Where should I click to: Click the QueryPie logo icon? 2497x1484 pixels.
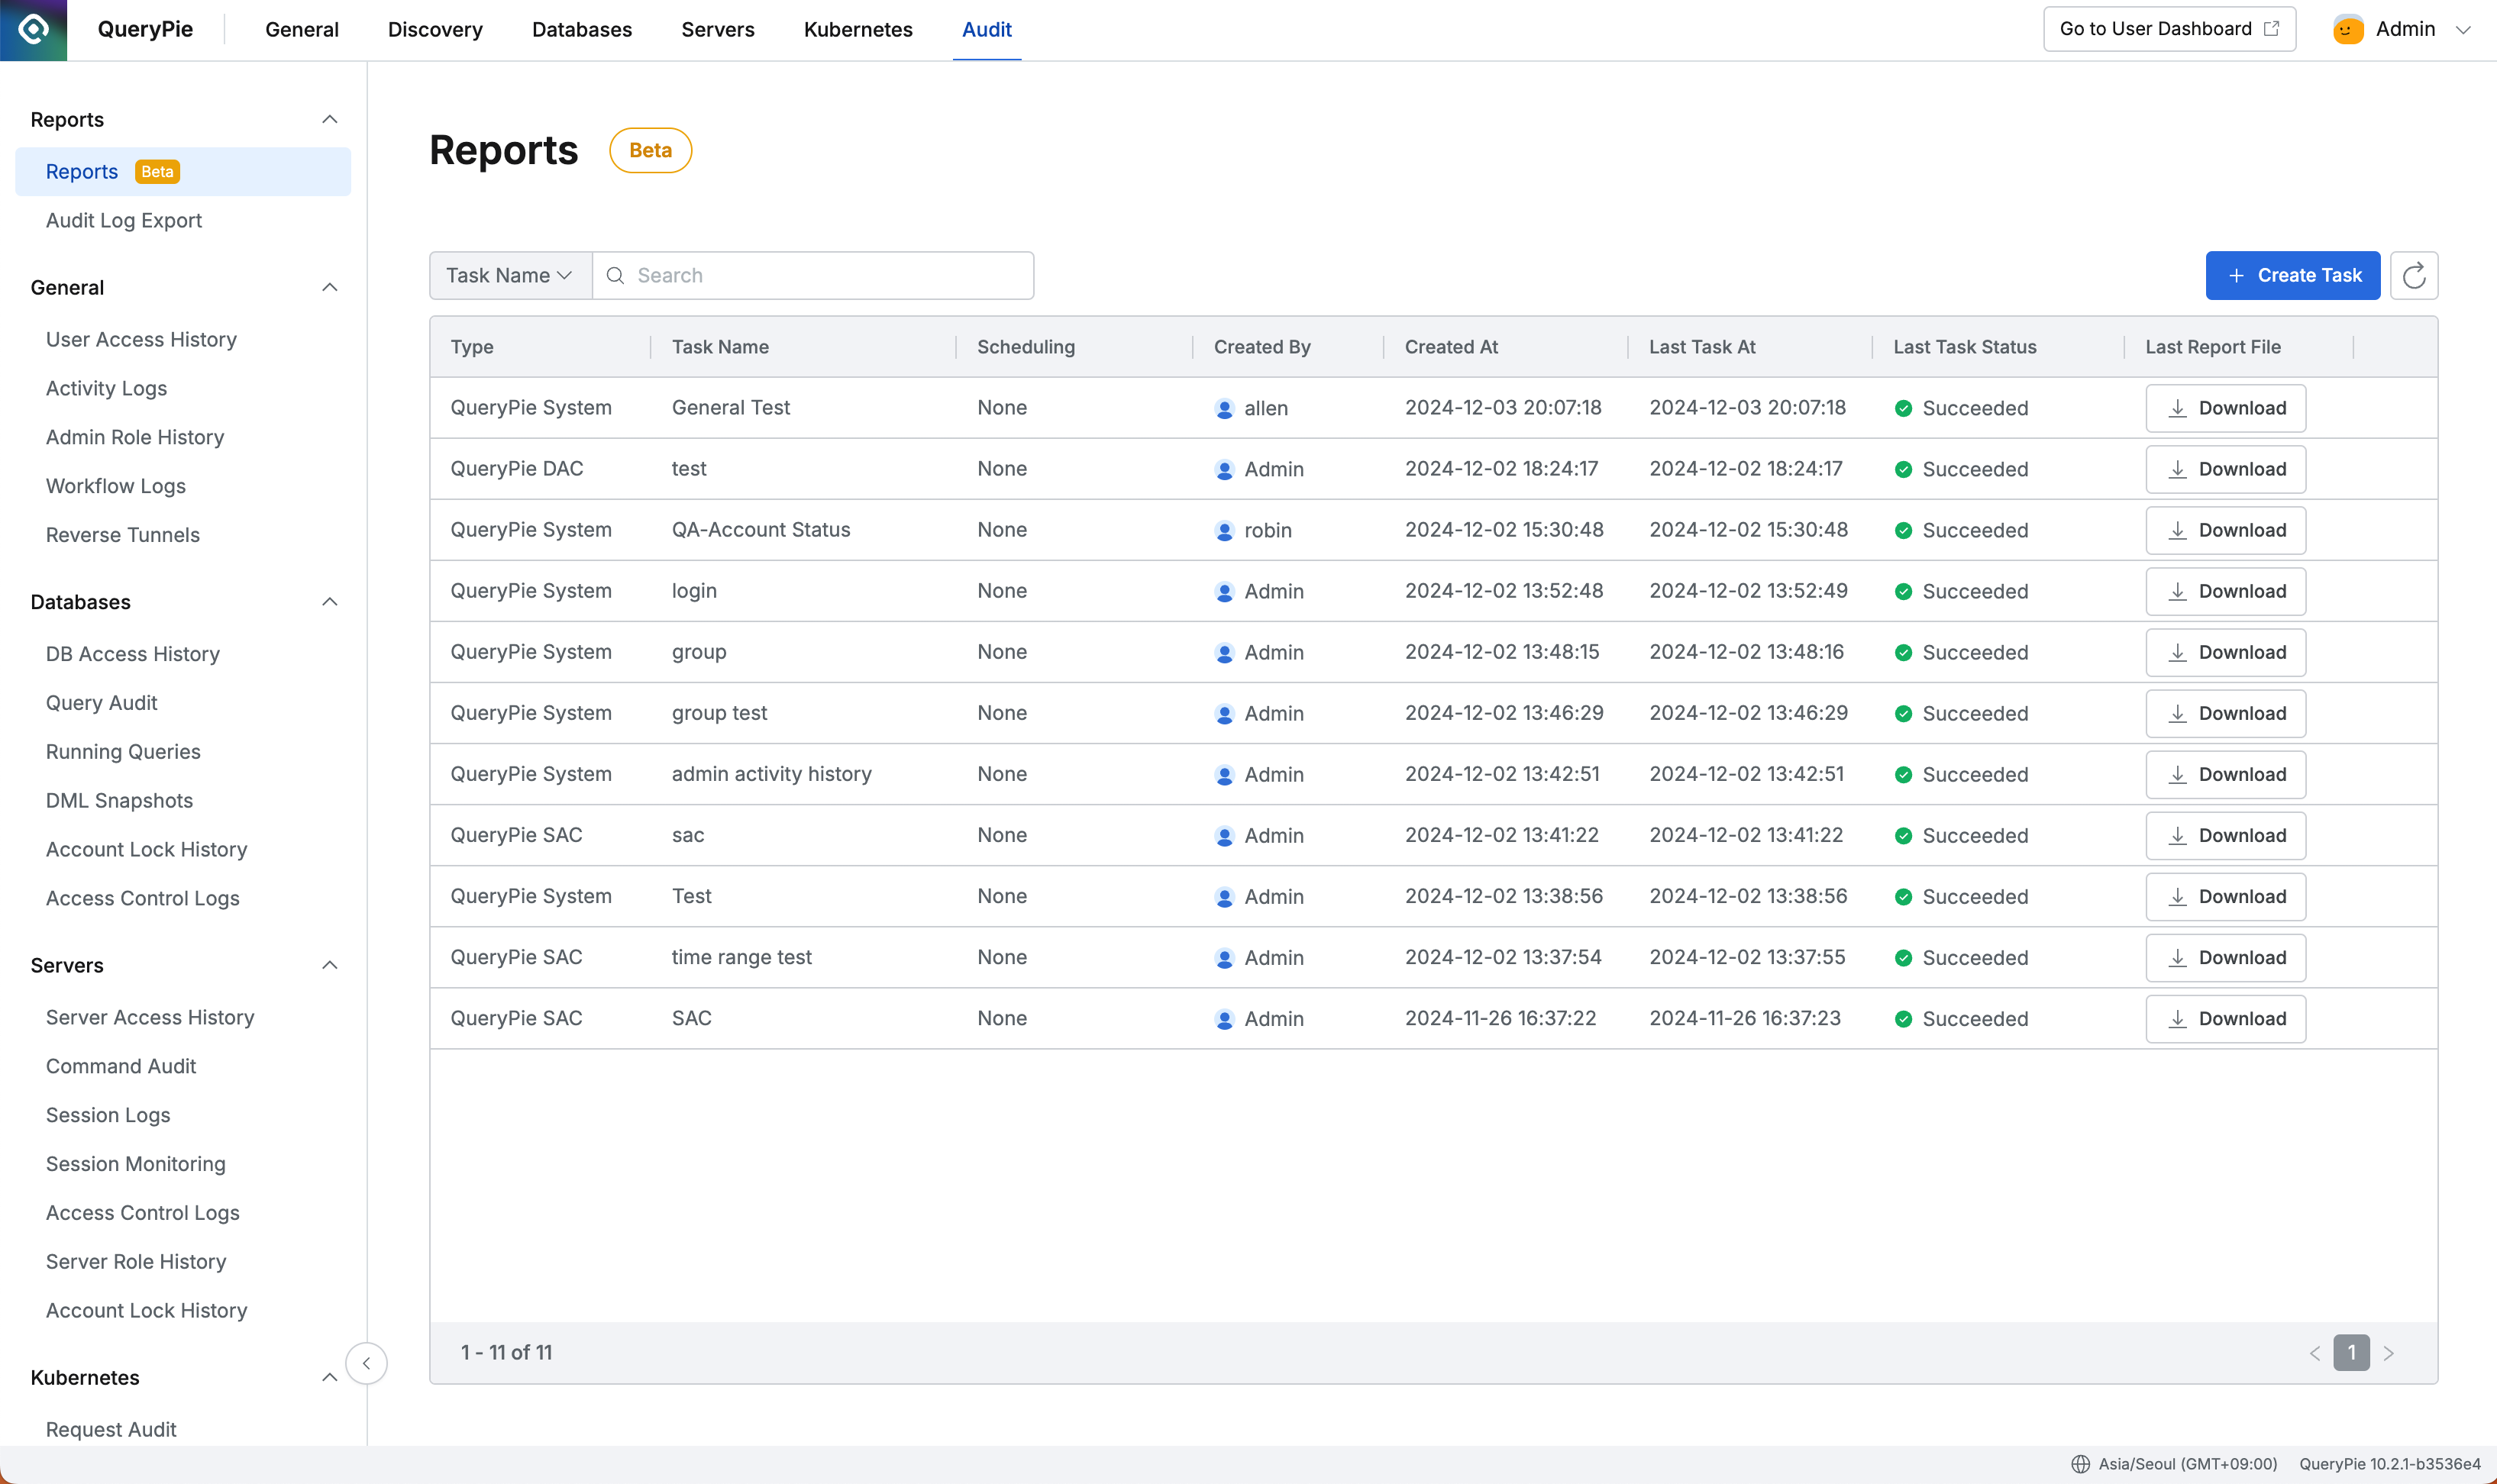coord(33,29)
